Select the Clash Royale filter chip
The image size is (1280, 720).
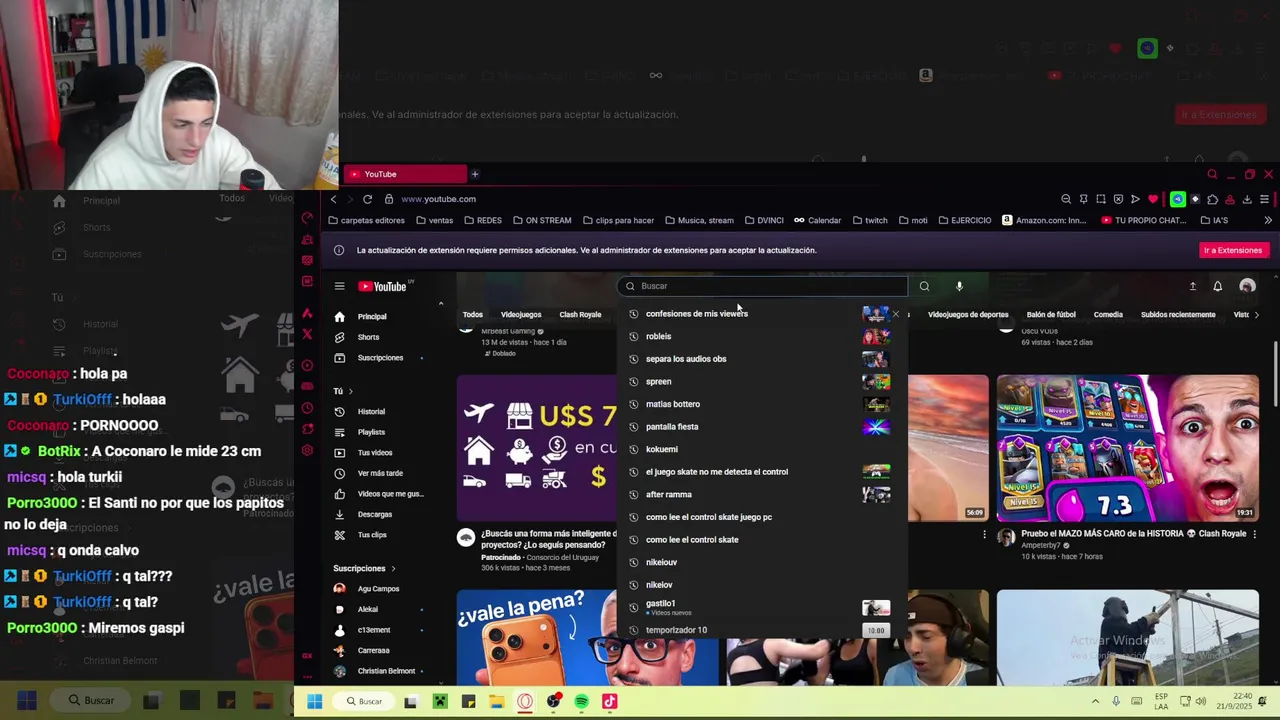click(580, 315)
